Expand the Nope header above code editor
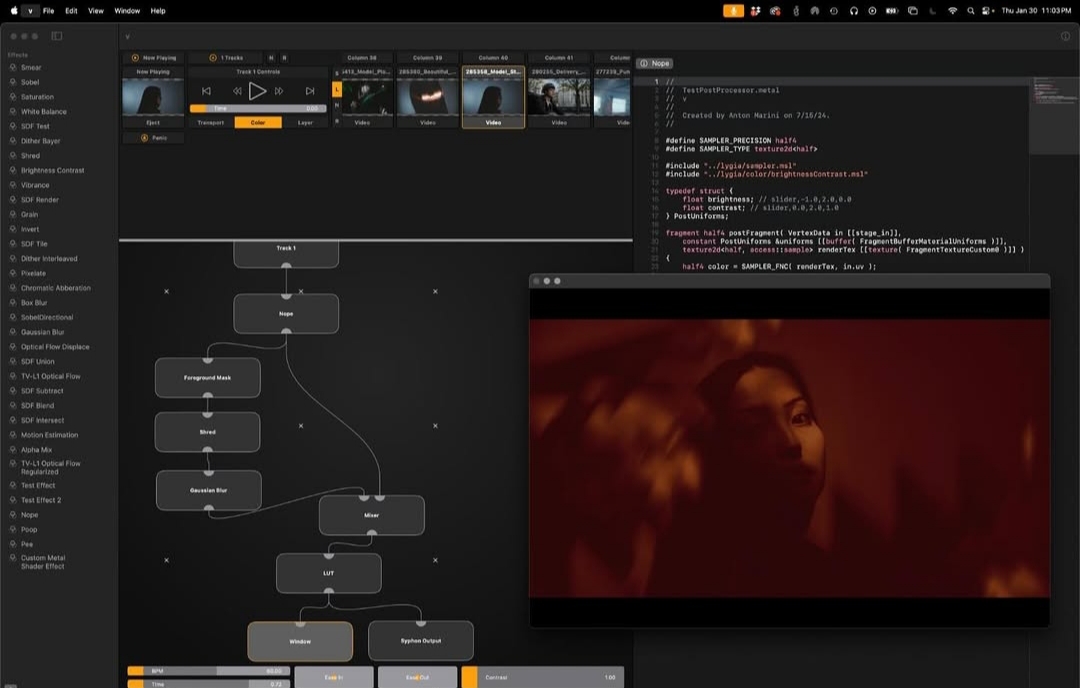 click(x=654, y=63)
